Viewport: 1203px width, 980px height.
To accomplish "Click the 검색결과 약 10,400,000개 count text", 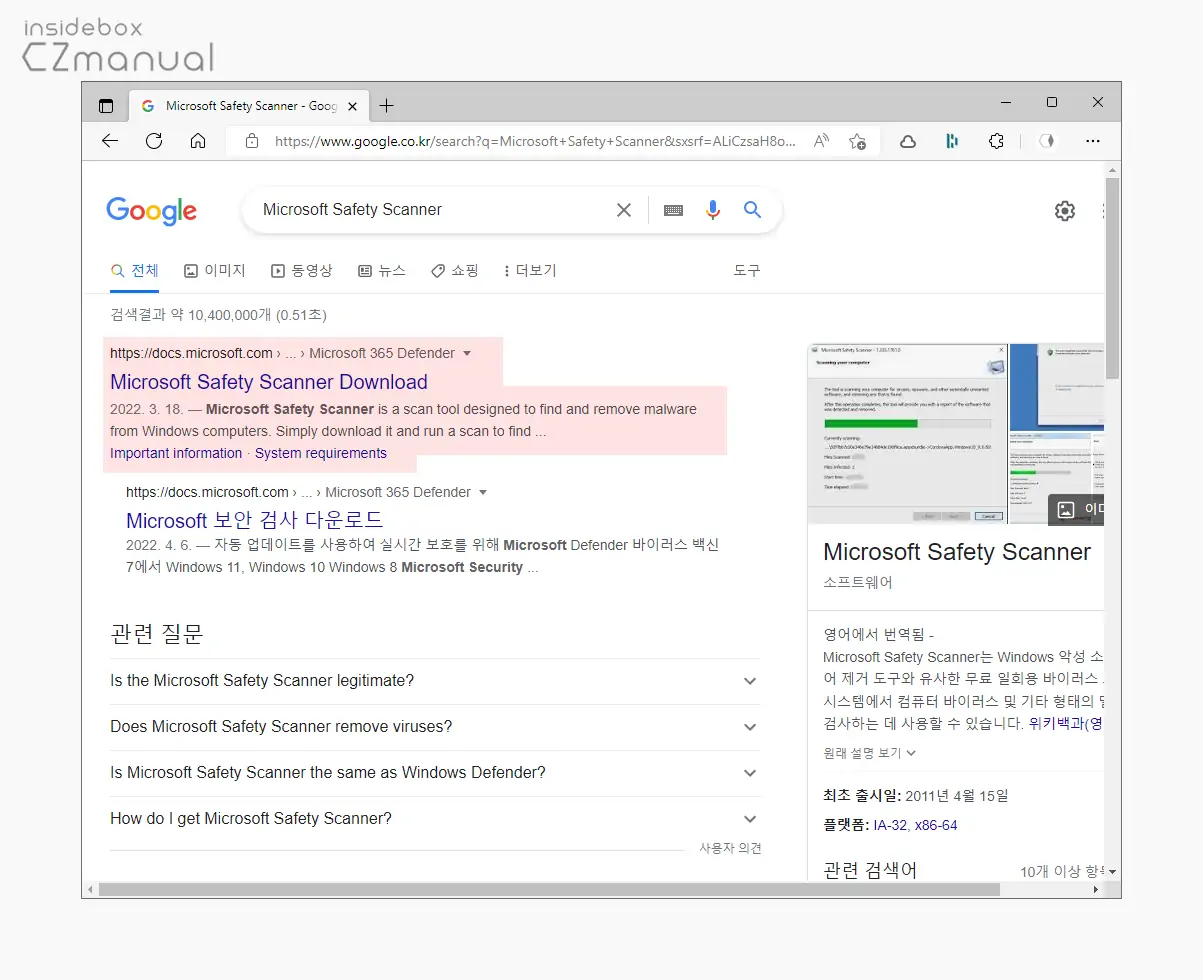I will [x=218, y=315].
